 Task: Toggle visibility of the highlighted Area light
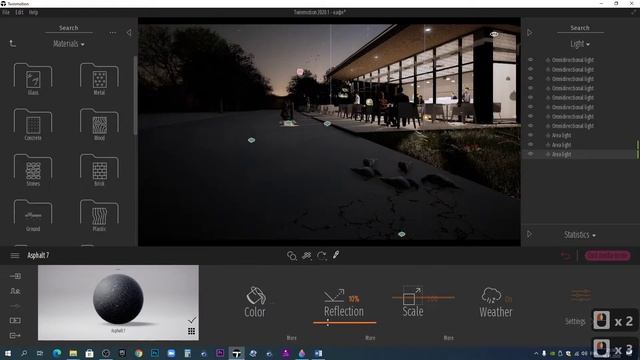click(x=531, y=154)
